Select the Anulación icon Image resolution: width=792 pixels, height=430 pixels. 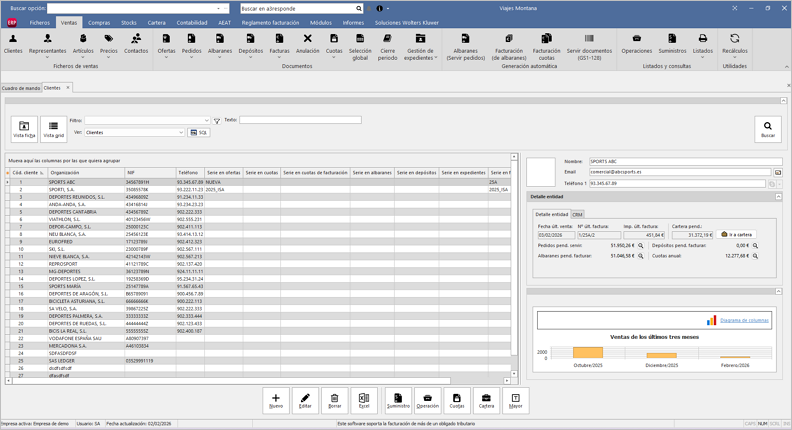tap(308, 44)
